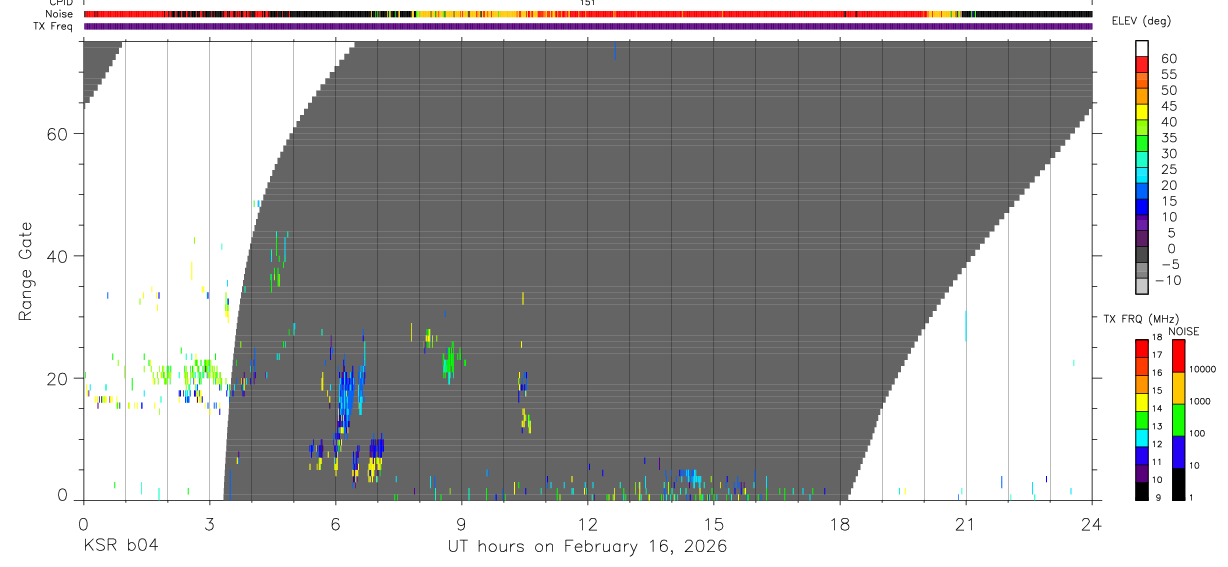The width and height of the screenshot is (1228, 567).
Task: Click the x-axis tick label '12'
Action: tap(587, 523)
